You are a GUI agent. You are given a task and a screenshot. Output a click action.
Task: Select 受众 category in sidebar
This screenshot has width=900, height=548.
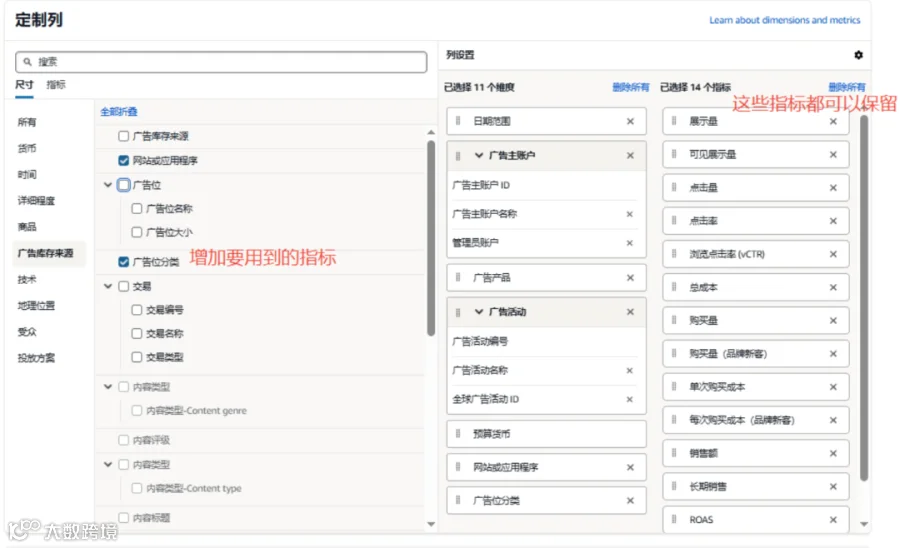27,332
